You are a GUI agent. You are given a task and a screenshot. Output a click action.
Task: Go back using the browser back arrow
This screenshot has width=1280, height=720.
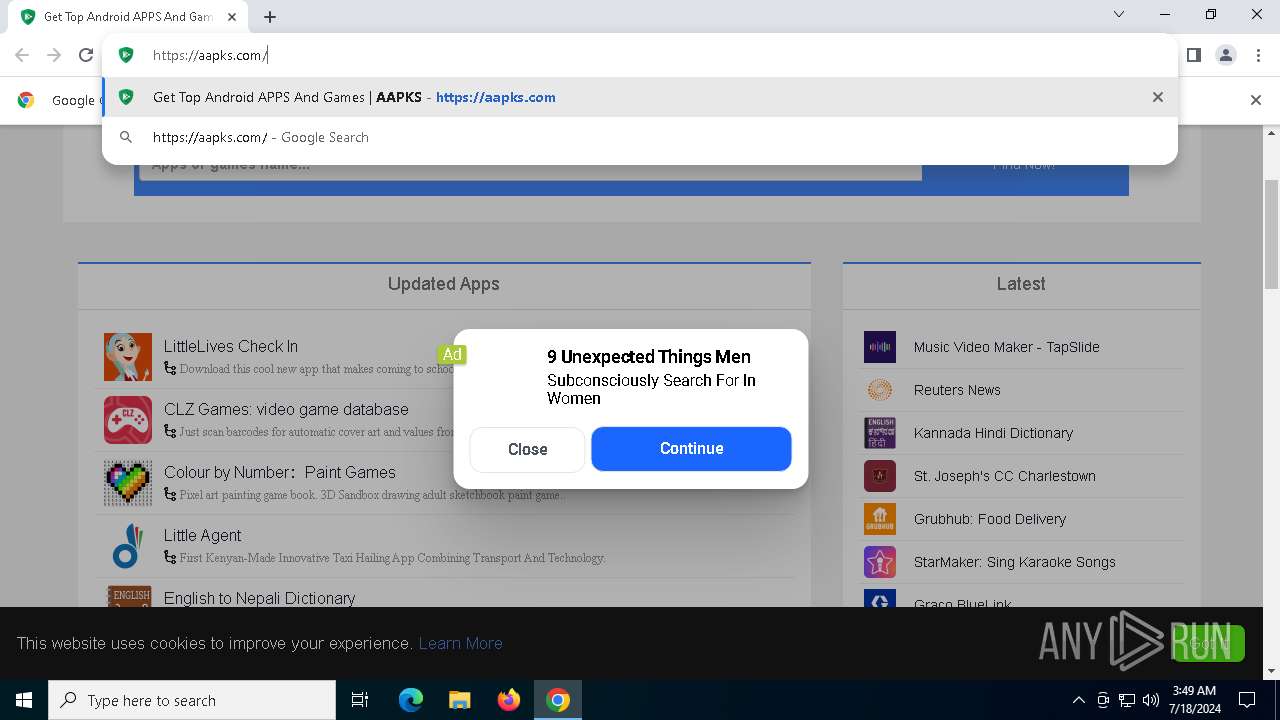tap(22, 55)
